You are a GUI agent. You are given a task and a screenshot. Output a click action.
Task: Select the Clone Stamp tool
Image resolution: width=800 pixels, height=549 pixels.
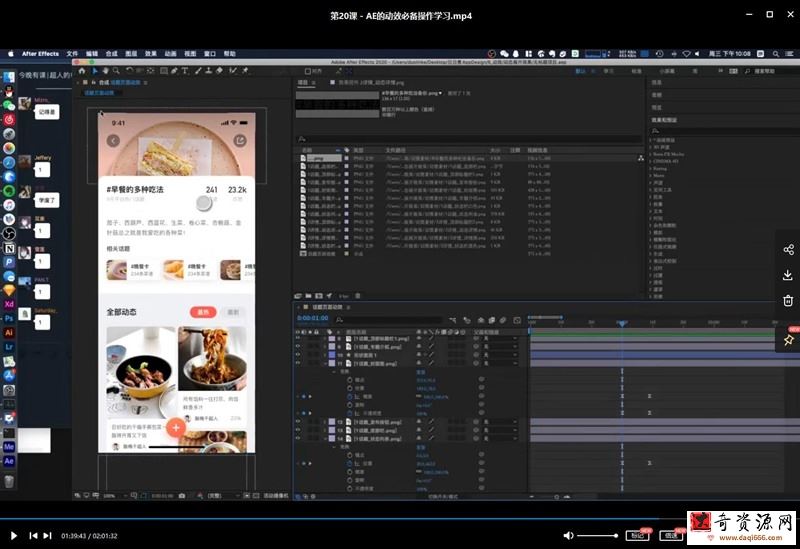(209, 71)
